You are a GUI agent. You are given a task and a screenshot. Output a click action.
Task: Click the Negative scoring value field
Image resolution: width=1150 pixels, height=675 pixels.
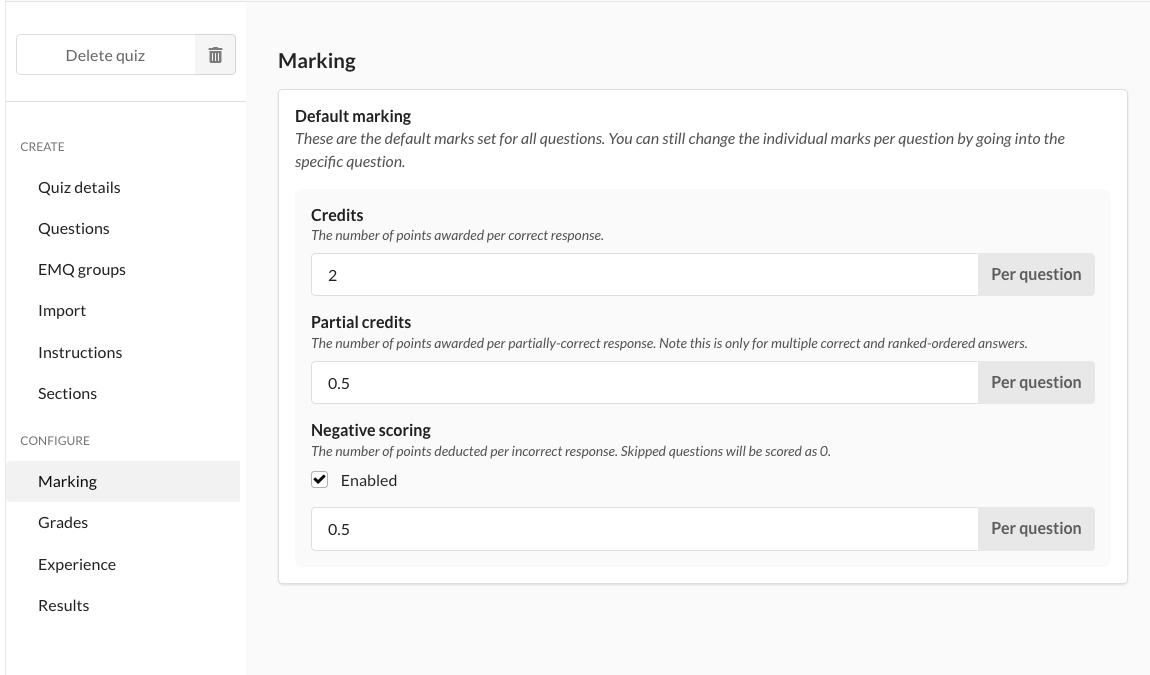tap(644, 529)
